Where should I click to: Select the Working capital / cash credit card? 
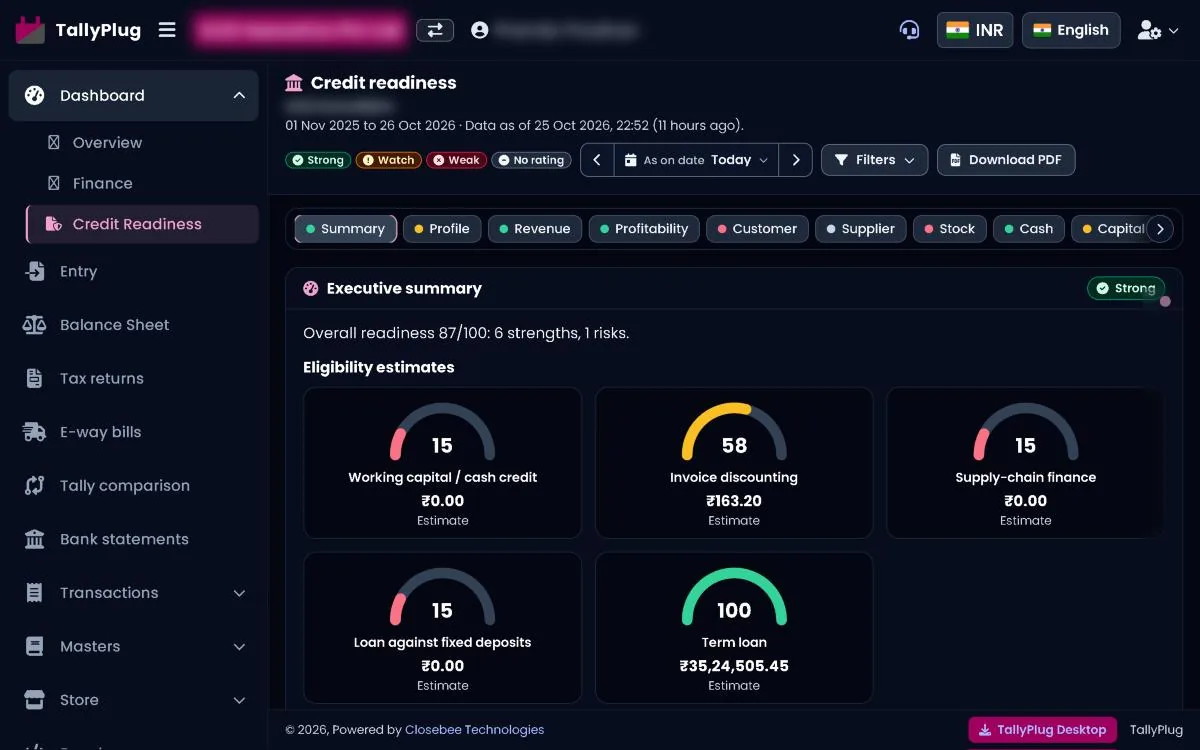tap(443, 463)
